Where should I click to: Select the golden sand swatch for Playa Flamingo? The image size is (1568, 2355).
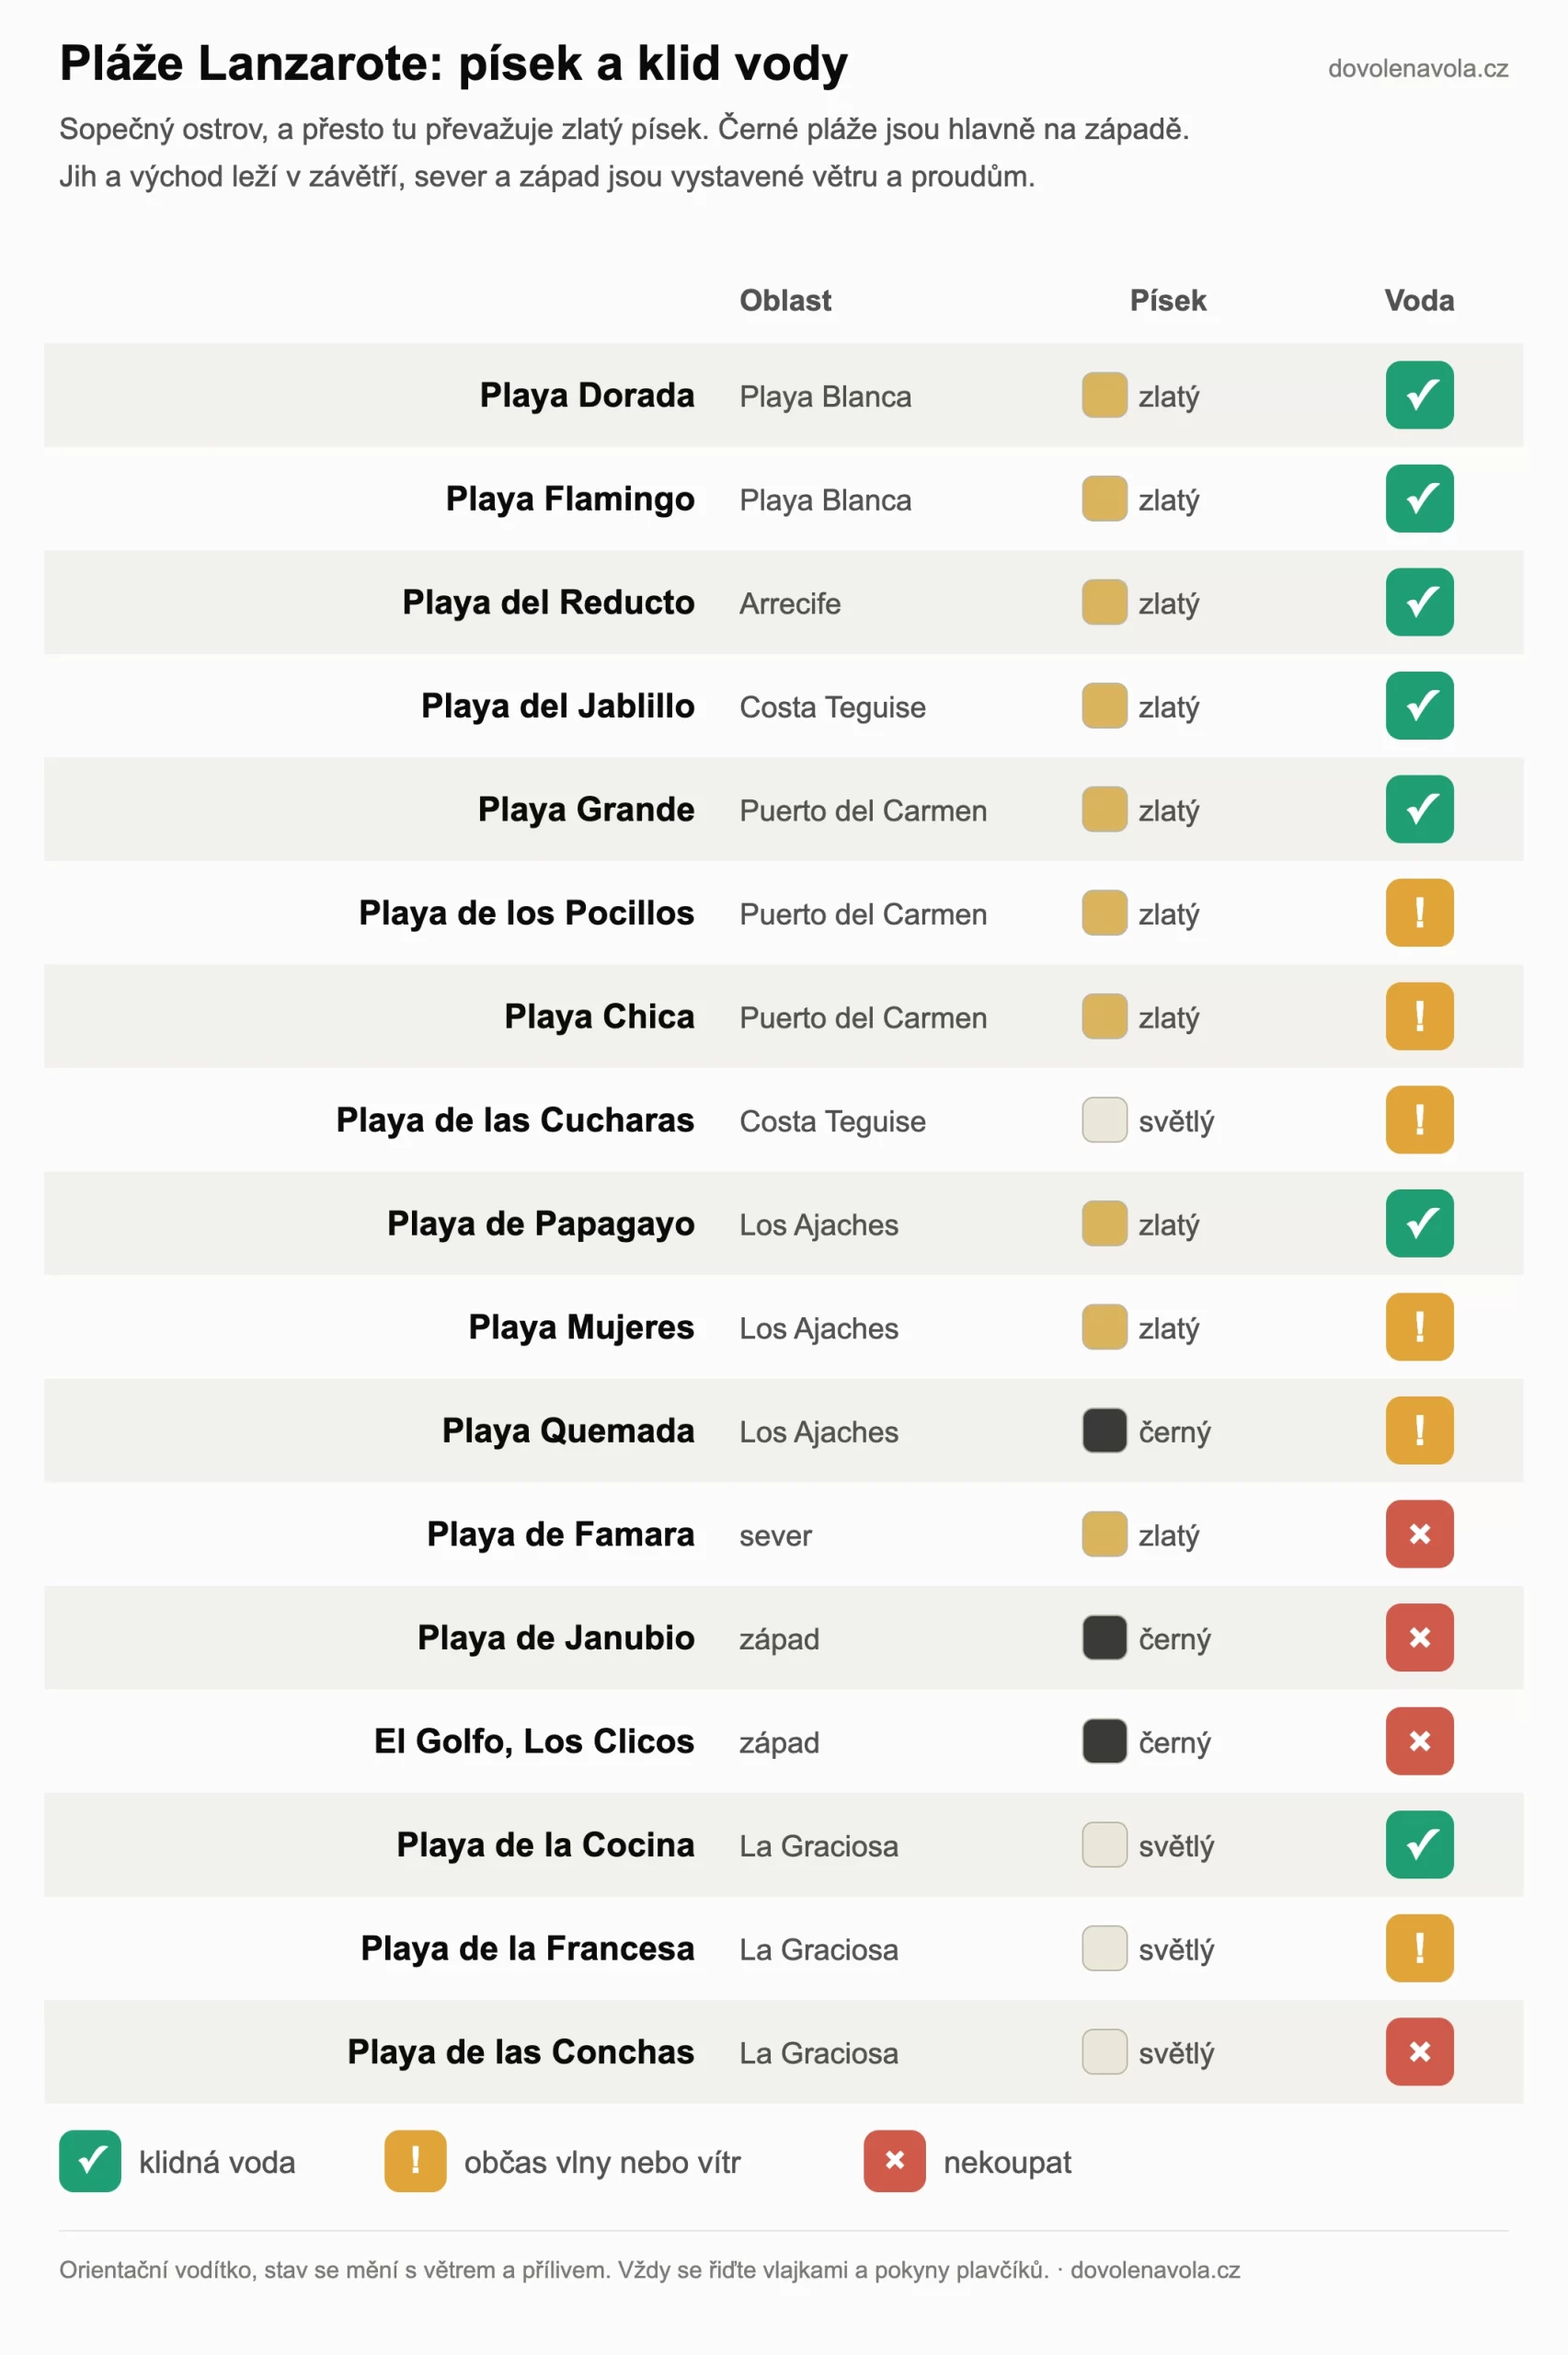(x=1104, y=499)
